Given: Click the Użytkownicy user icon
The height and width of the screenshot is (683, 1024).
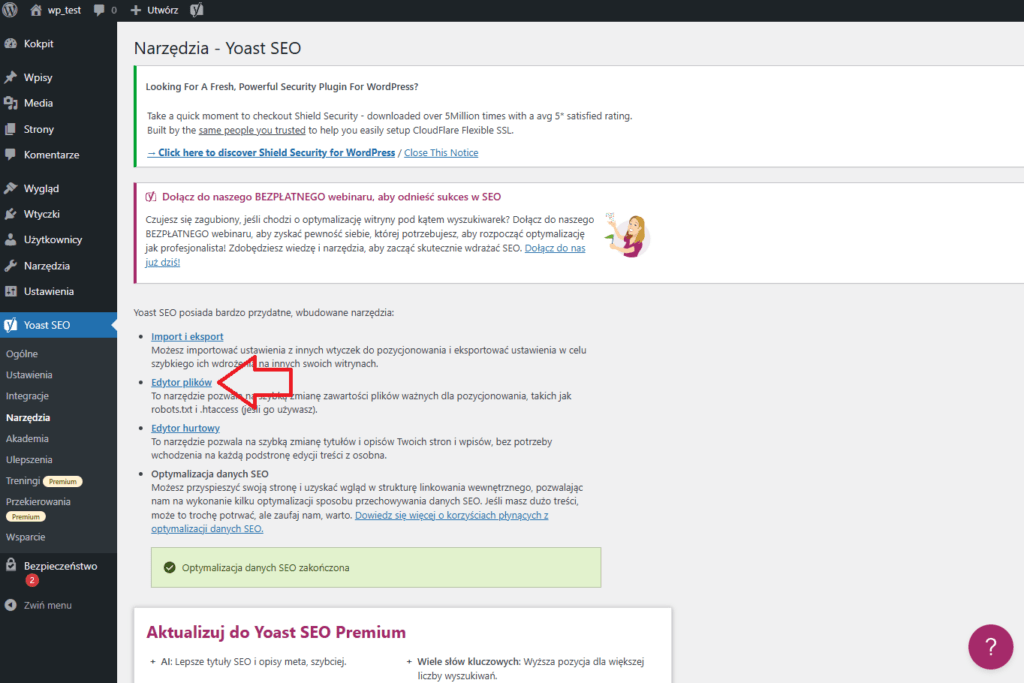Looking at the screenshot, I should coord(11,240).
